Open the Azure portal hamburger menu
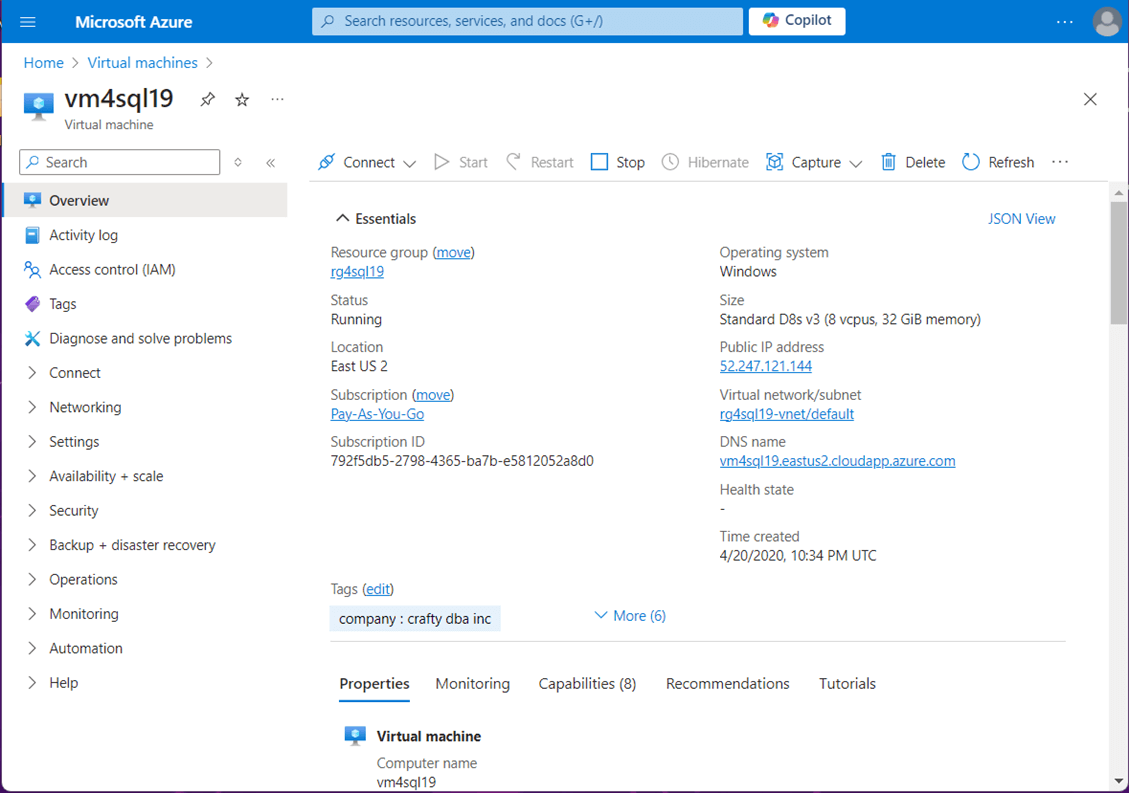Image resolution: width=1129 pixels, height=793 pixels. click(27, 22)
